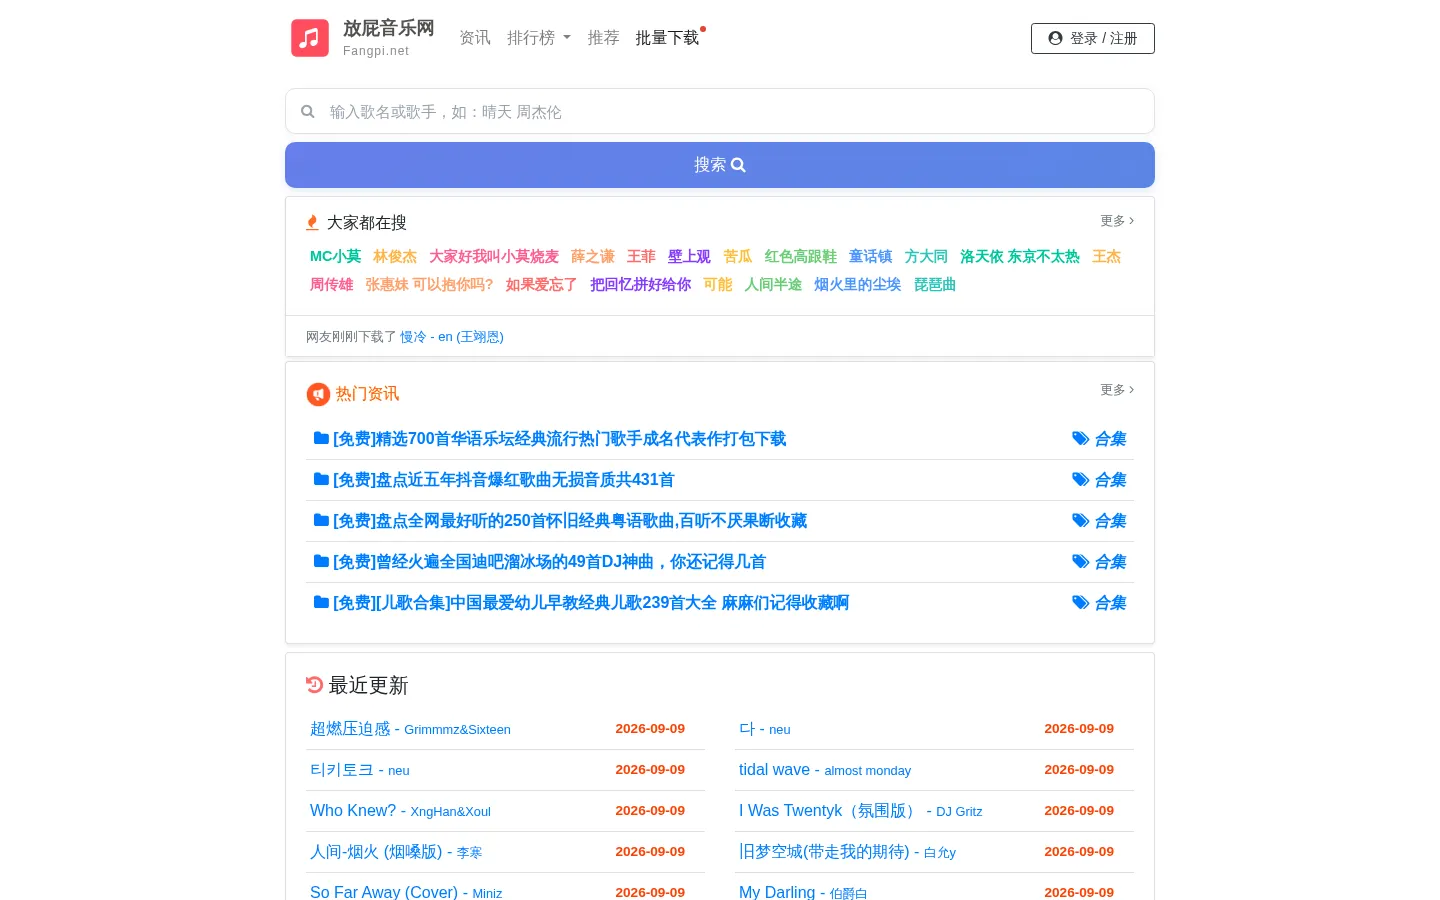Click folder icon before 怀旧经典粤语歌曲 entry
This screenshot has width=1440, height=900.
[321, 520]
